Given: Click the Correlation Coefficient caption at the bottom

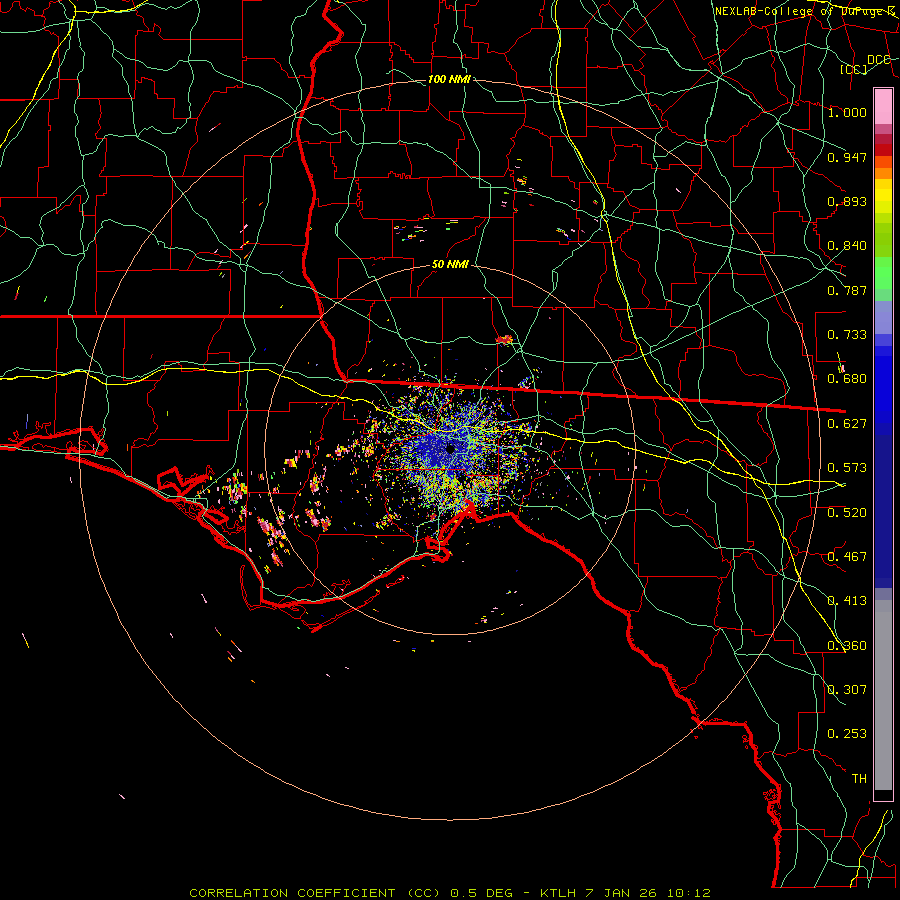Looking at the screenshot, I should tap(450, 893).
